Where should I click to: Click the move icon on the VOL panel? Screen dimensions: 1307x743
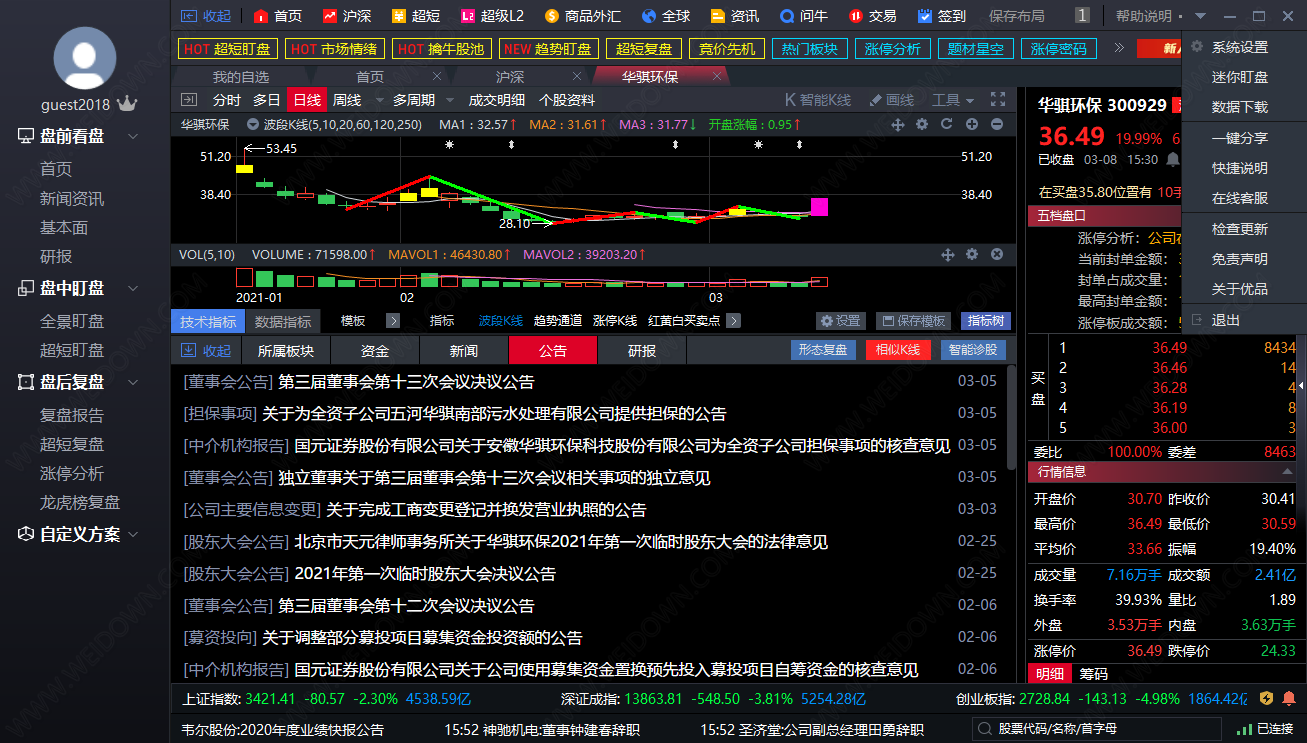point(947,255)
